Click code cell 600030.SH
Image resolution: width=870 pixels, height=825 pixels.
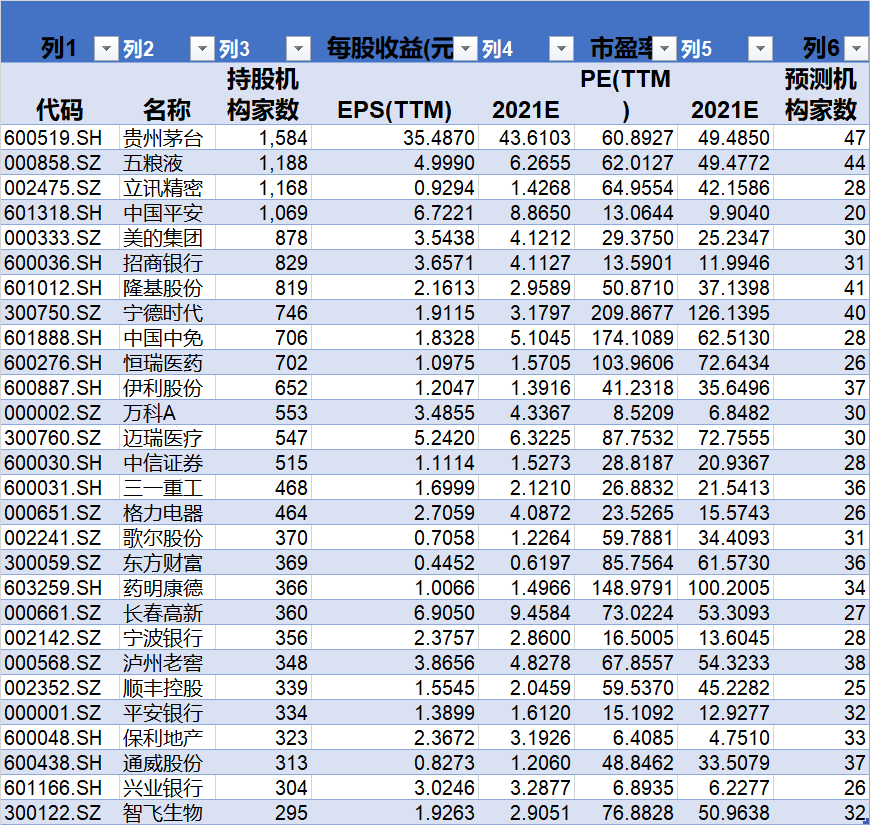60,463
